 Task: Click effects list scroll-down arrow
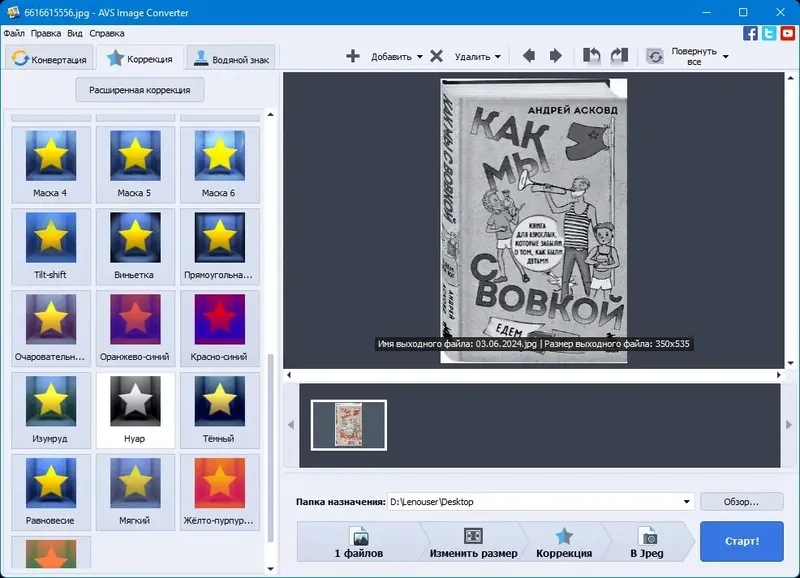[x=271, y=569]
